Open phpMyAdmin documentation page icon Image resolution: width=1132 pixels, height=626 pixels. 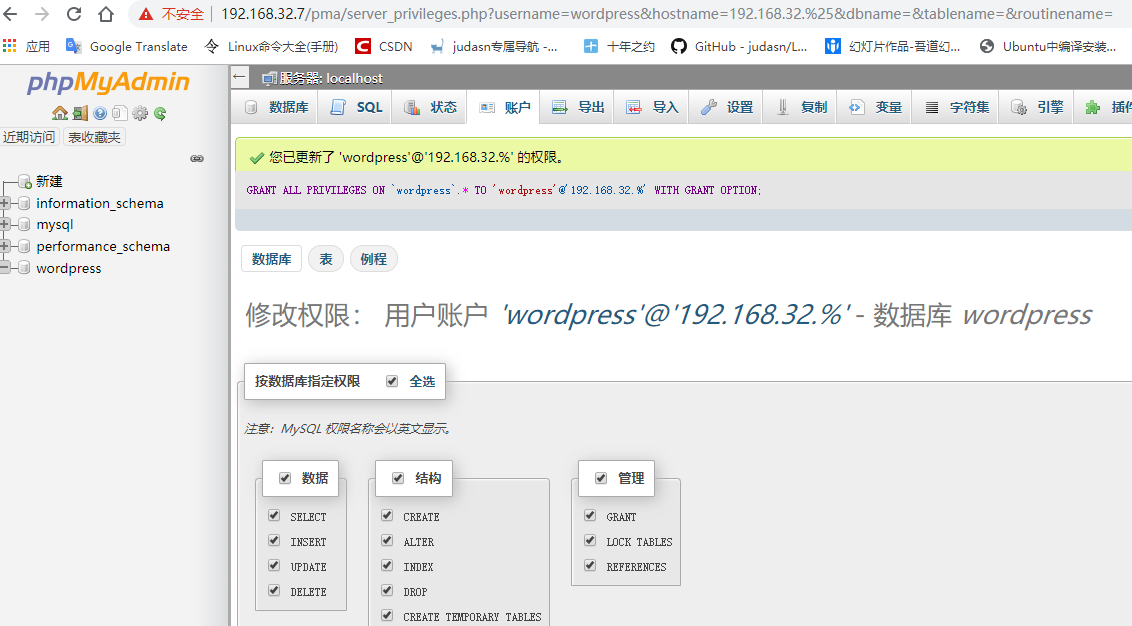coord(120,113)
